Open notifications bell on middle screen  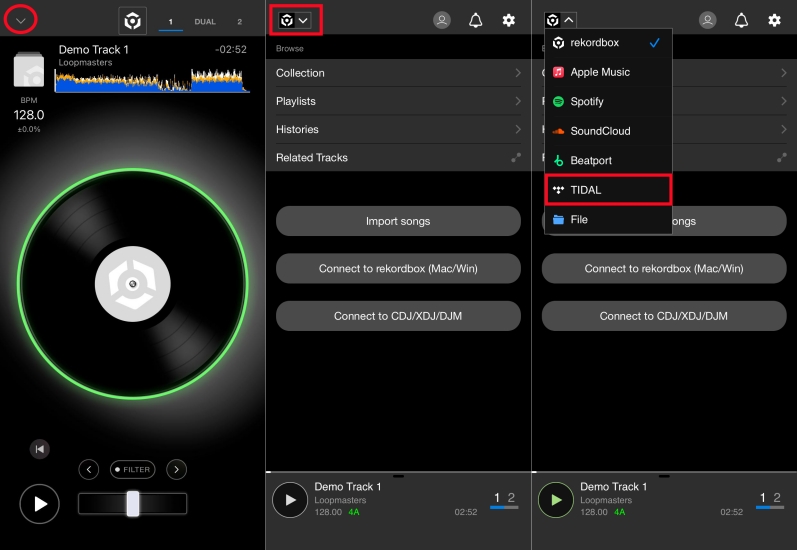[x=476, y=20]
